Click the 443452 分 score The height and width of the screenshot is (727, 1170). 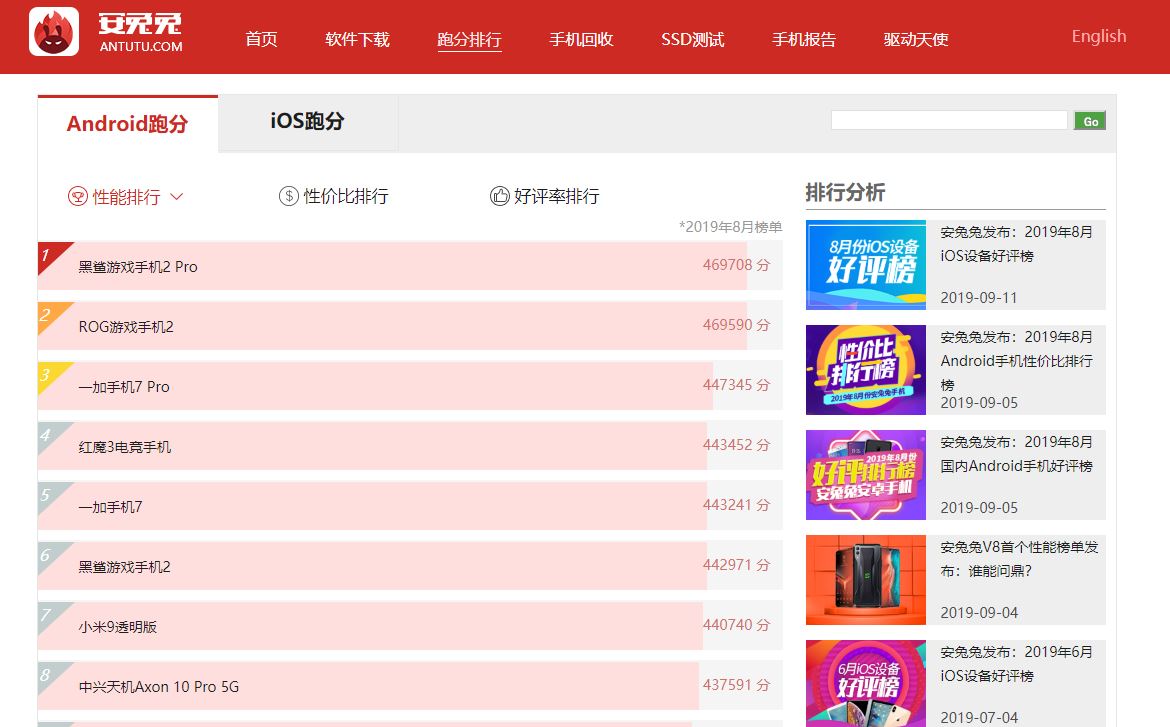[736, 445]
